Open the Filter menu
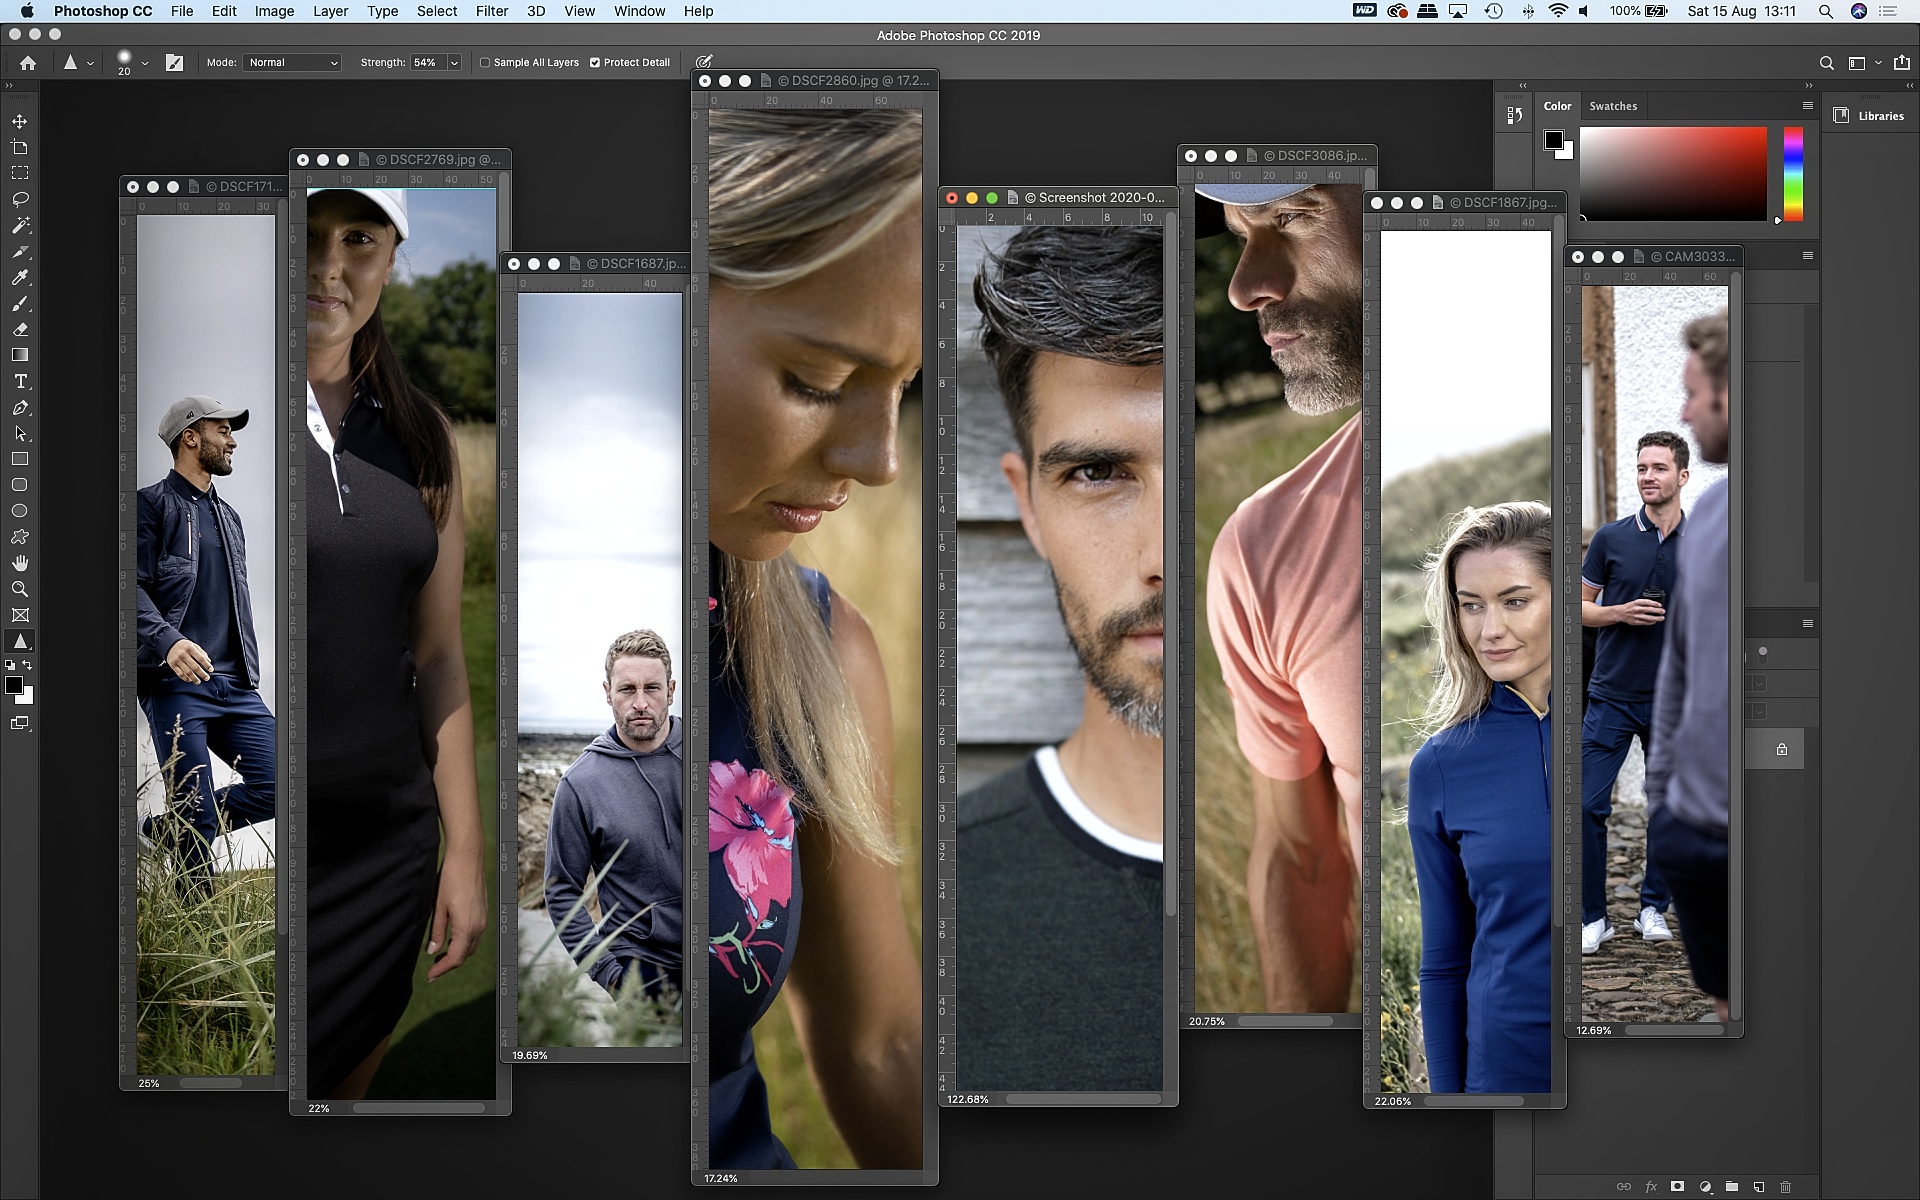 (x=491, y=11)
